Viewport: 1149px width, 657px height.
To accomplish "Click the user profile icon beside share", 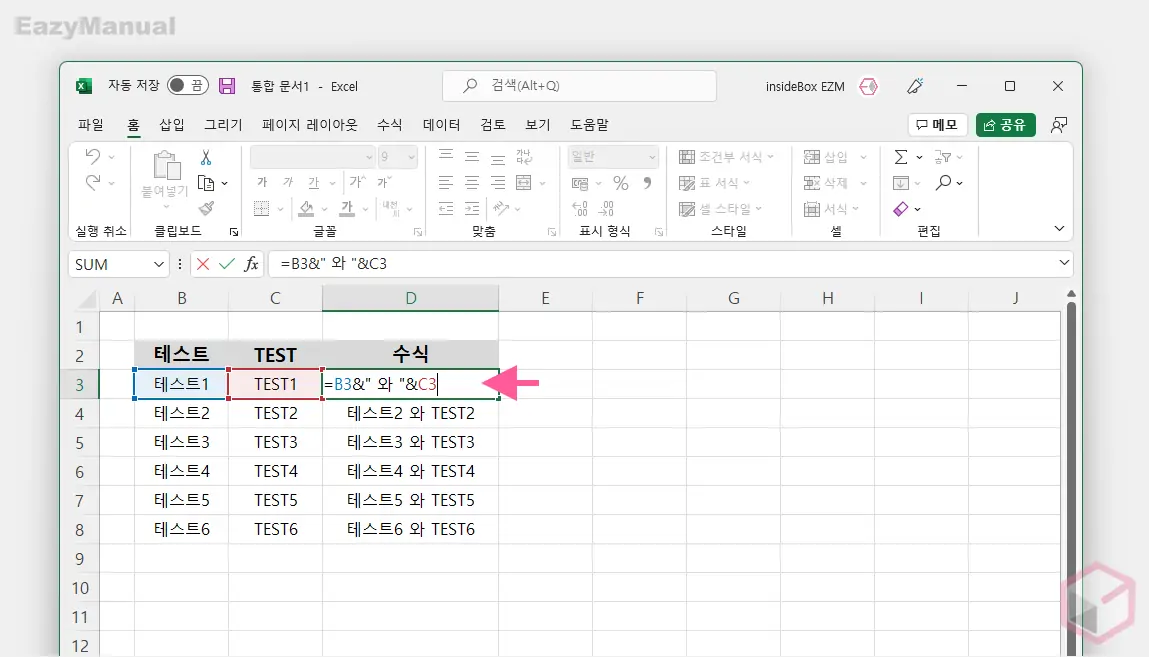I will pos(1058,125).
